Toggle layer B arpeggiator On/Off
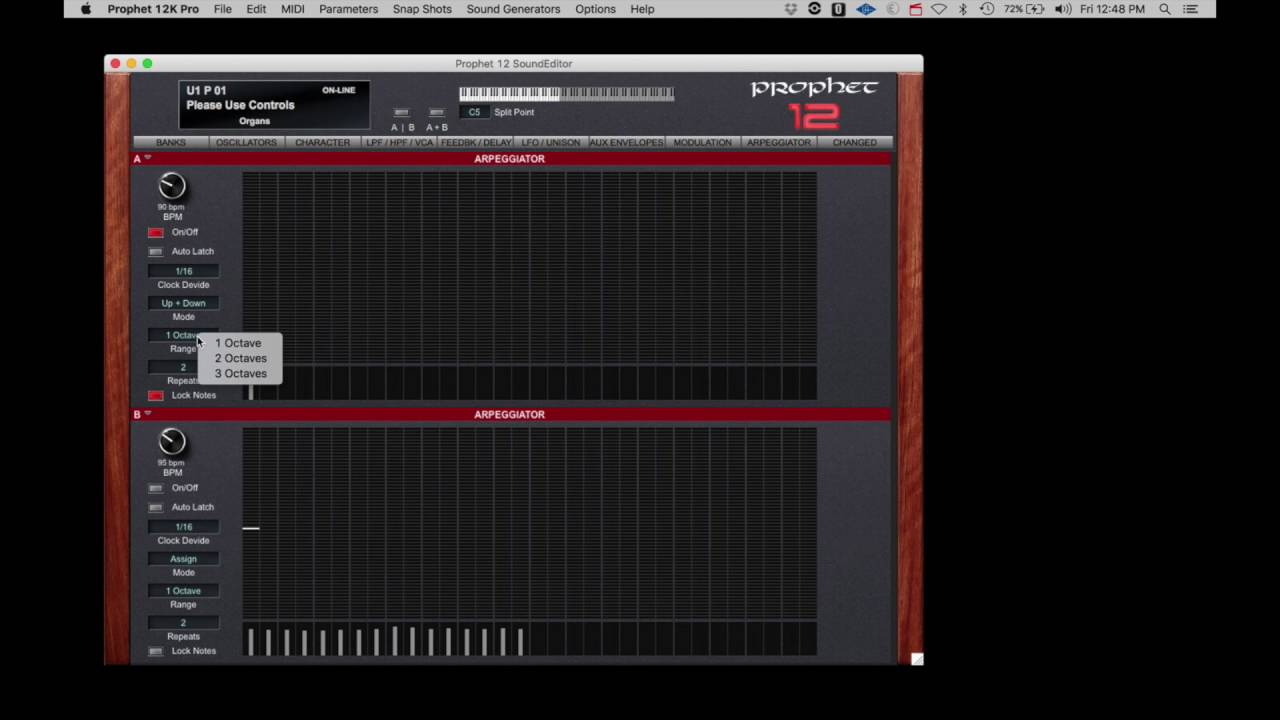The image size is (1280, 720). [x=155, y=488]
